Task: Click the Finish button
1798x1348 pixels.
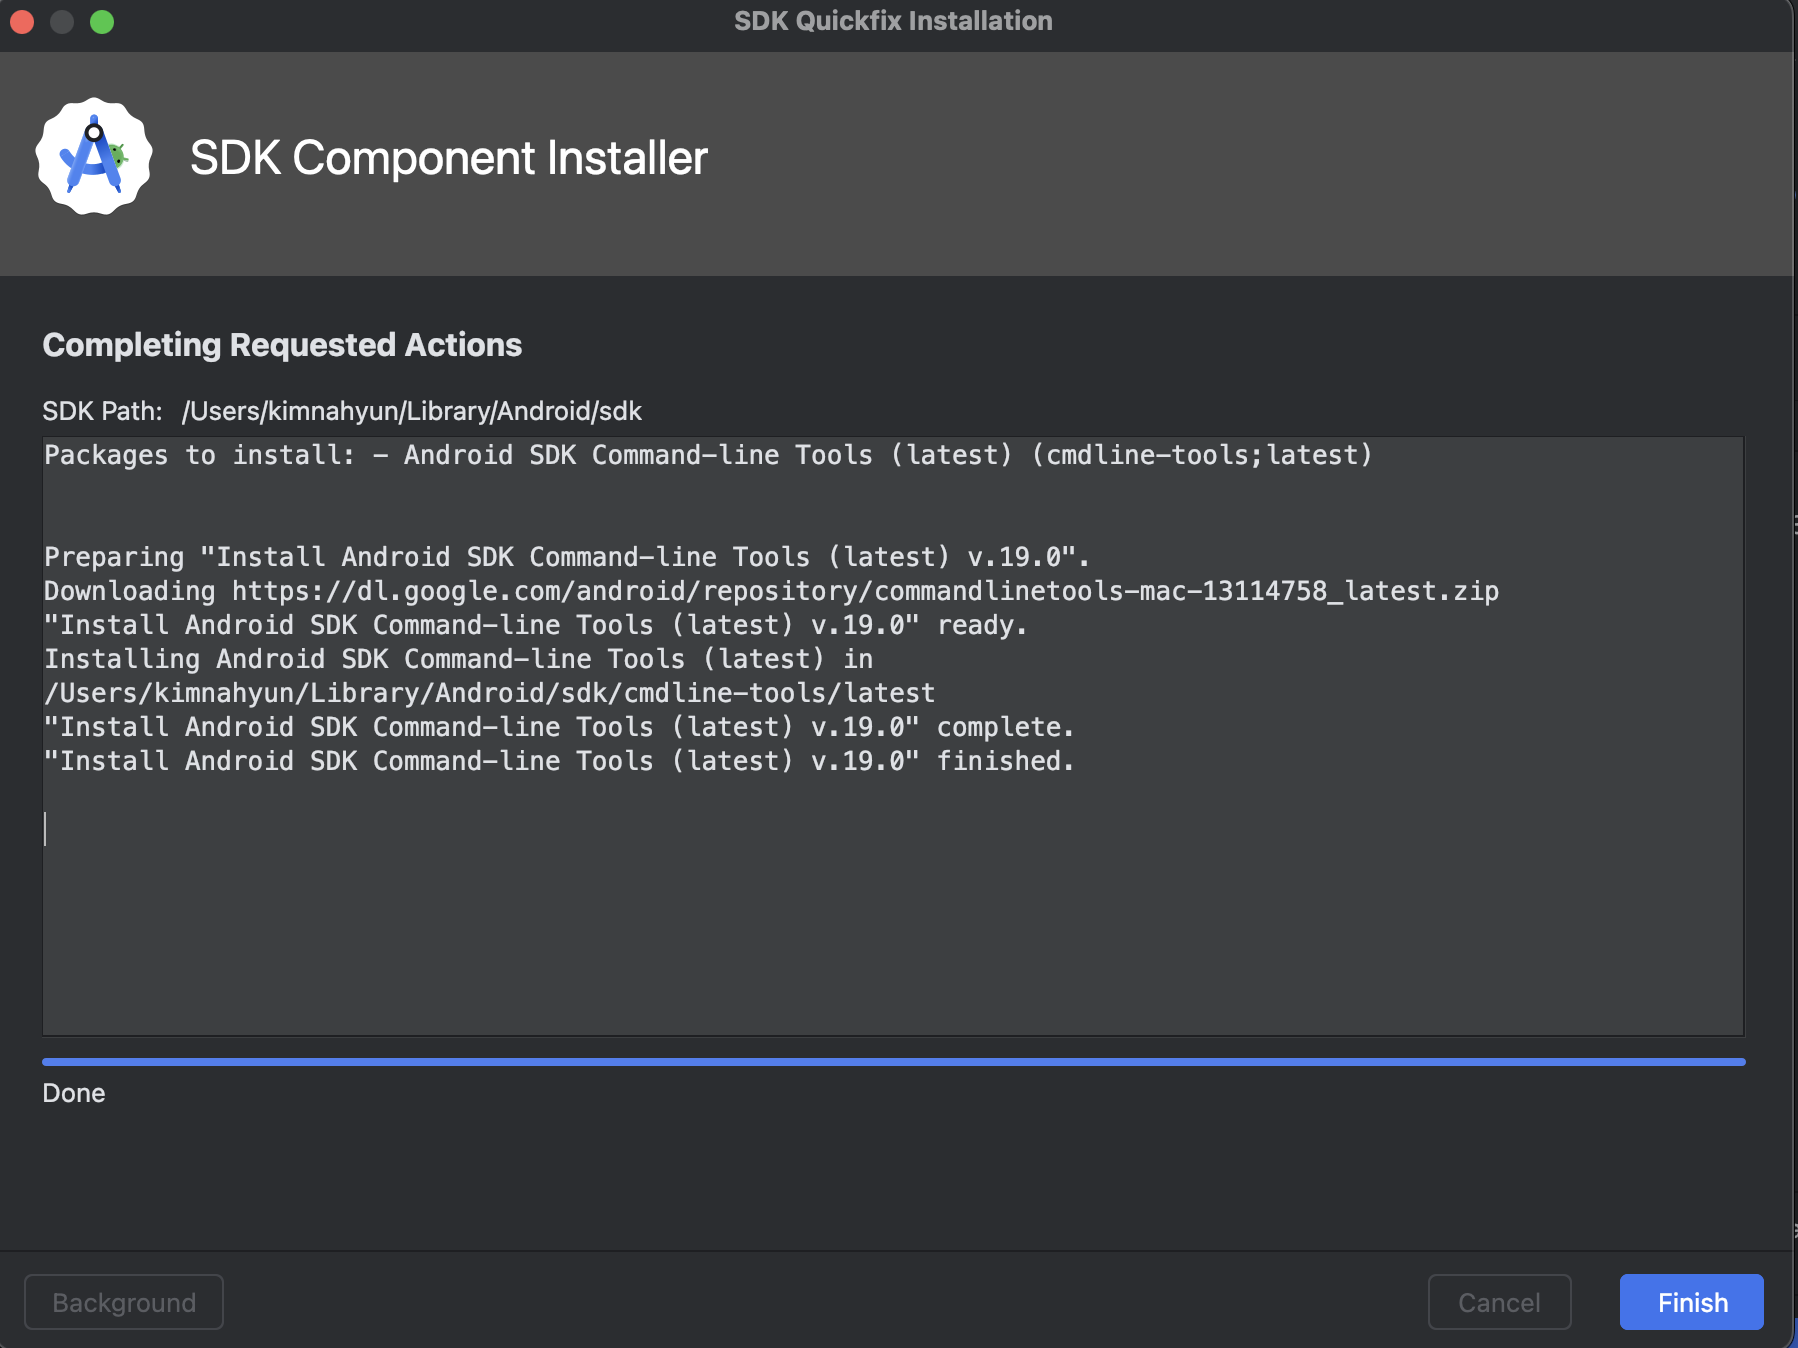Action: click(1691, 1302)
